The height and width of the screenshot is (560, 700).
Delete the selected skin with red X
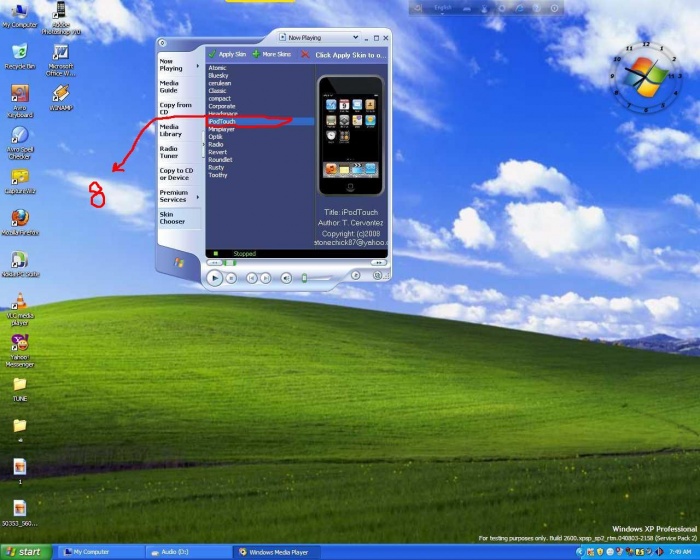(305, 54)
